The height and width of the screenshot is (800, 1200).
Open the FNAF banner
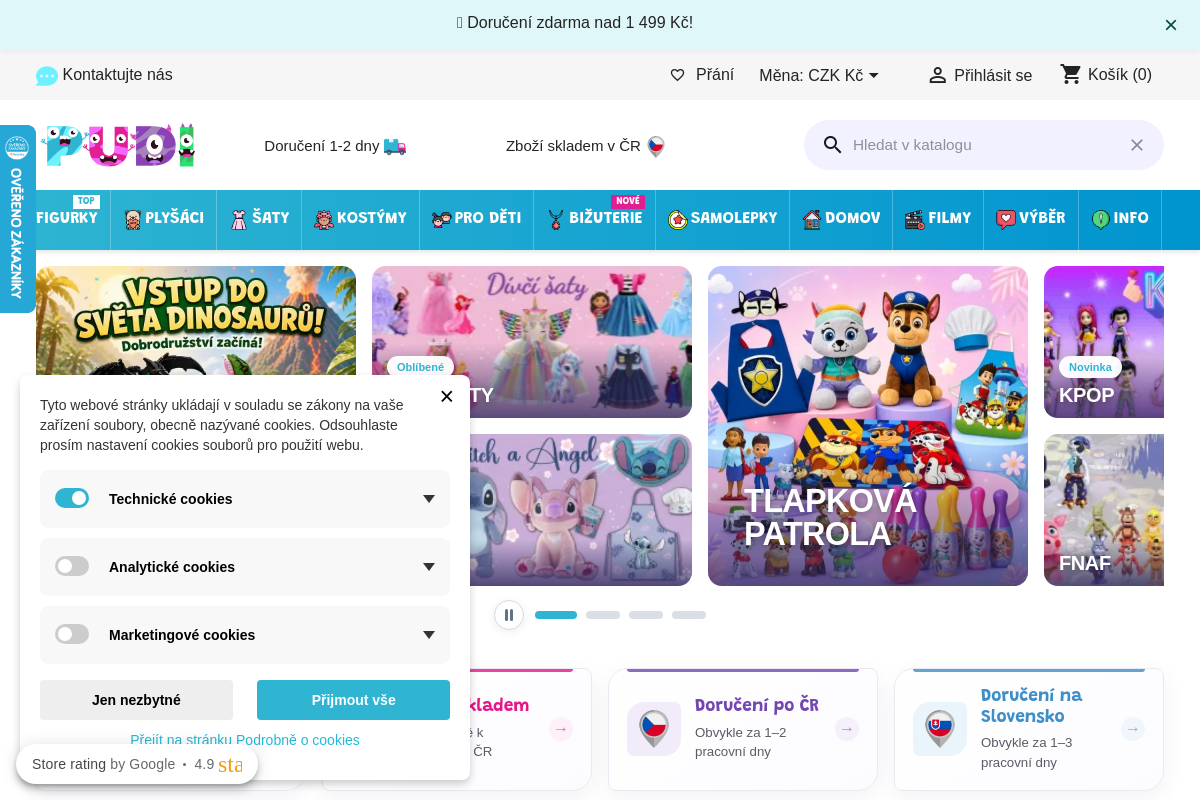click(x=1104, y=510)
